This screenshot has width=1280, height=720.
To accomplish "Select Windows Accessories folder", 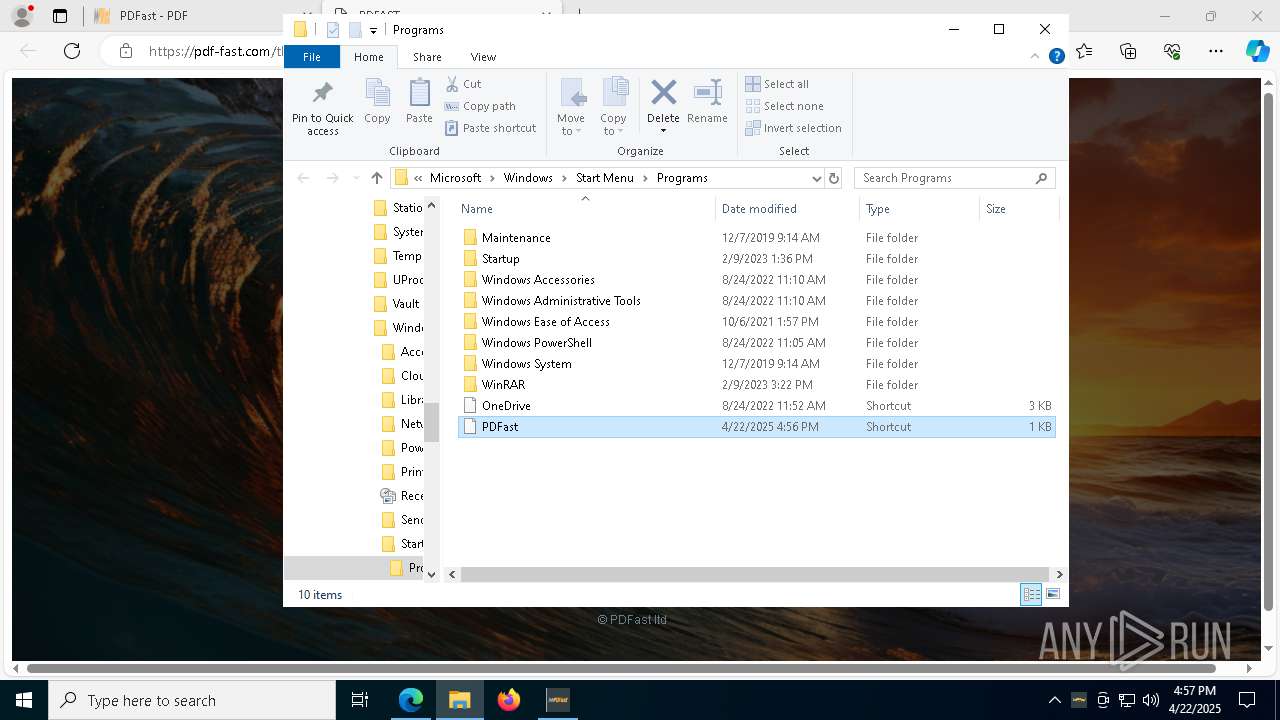I will click(756, 280).
